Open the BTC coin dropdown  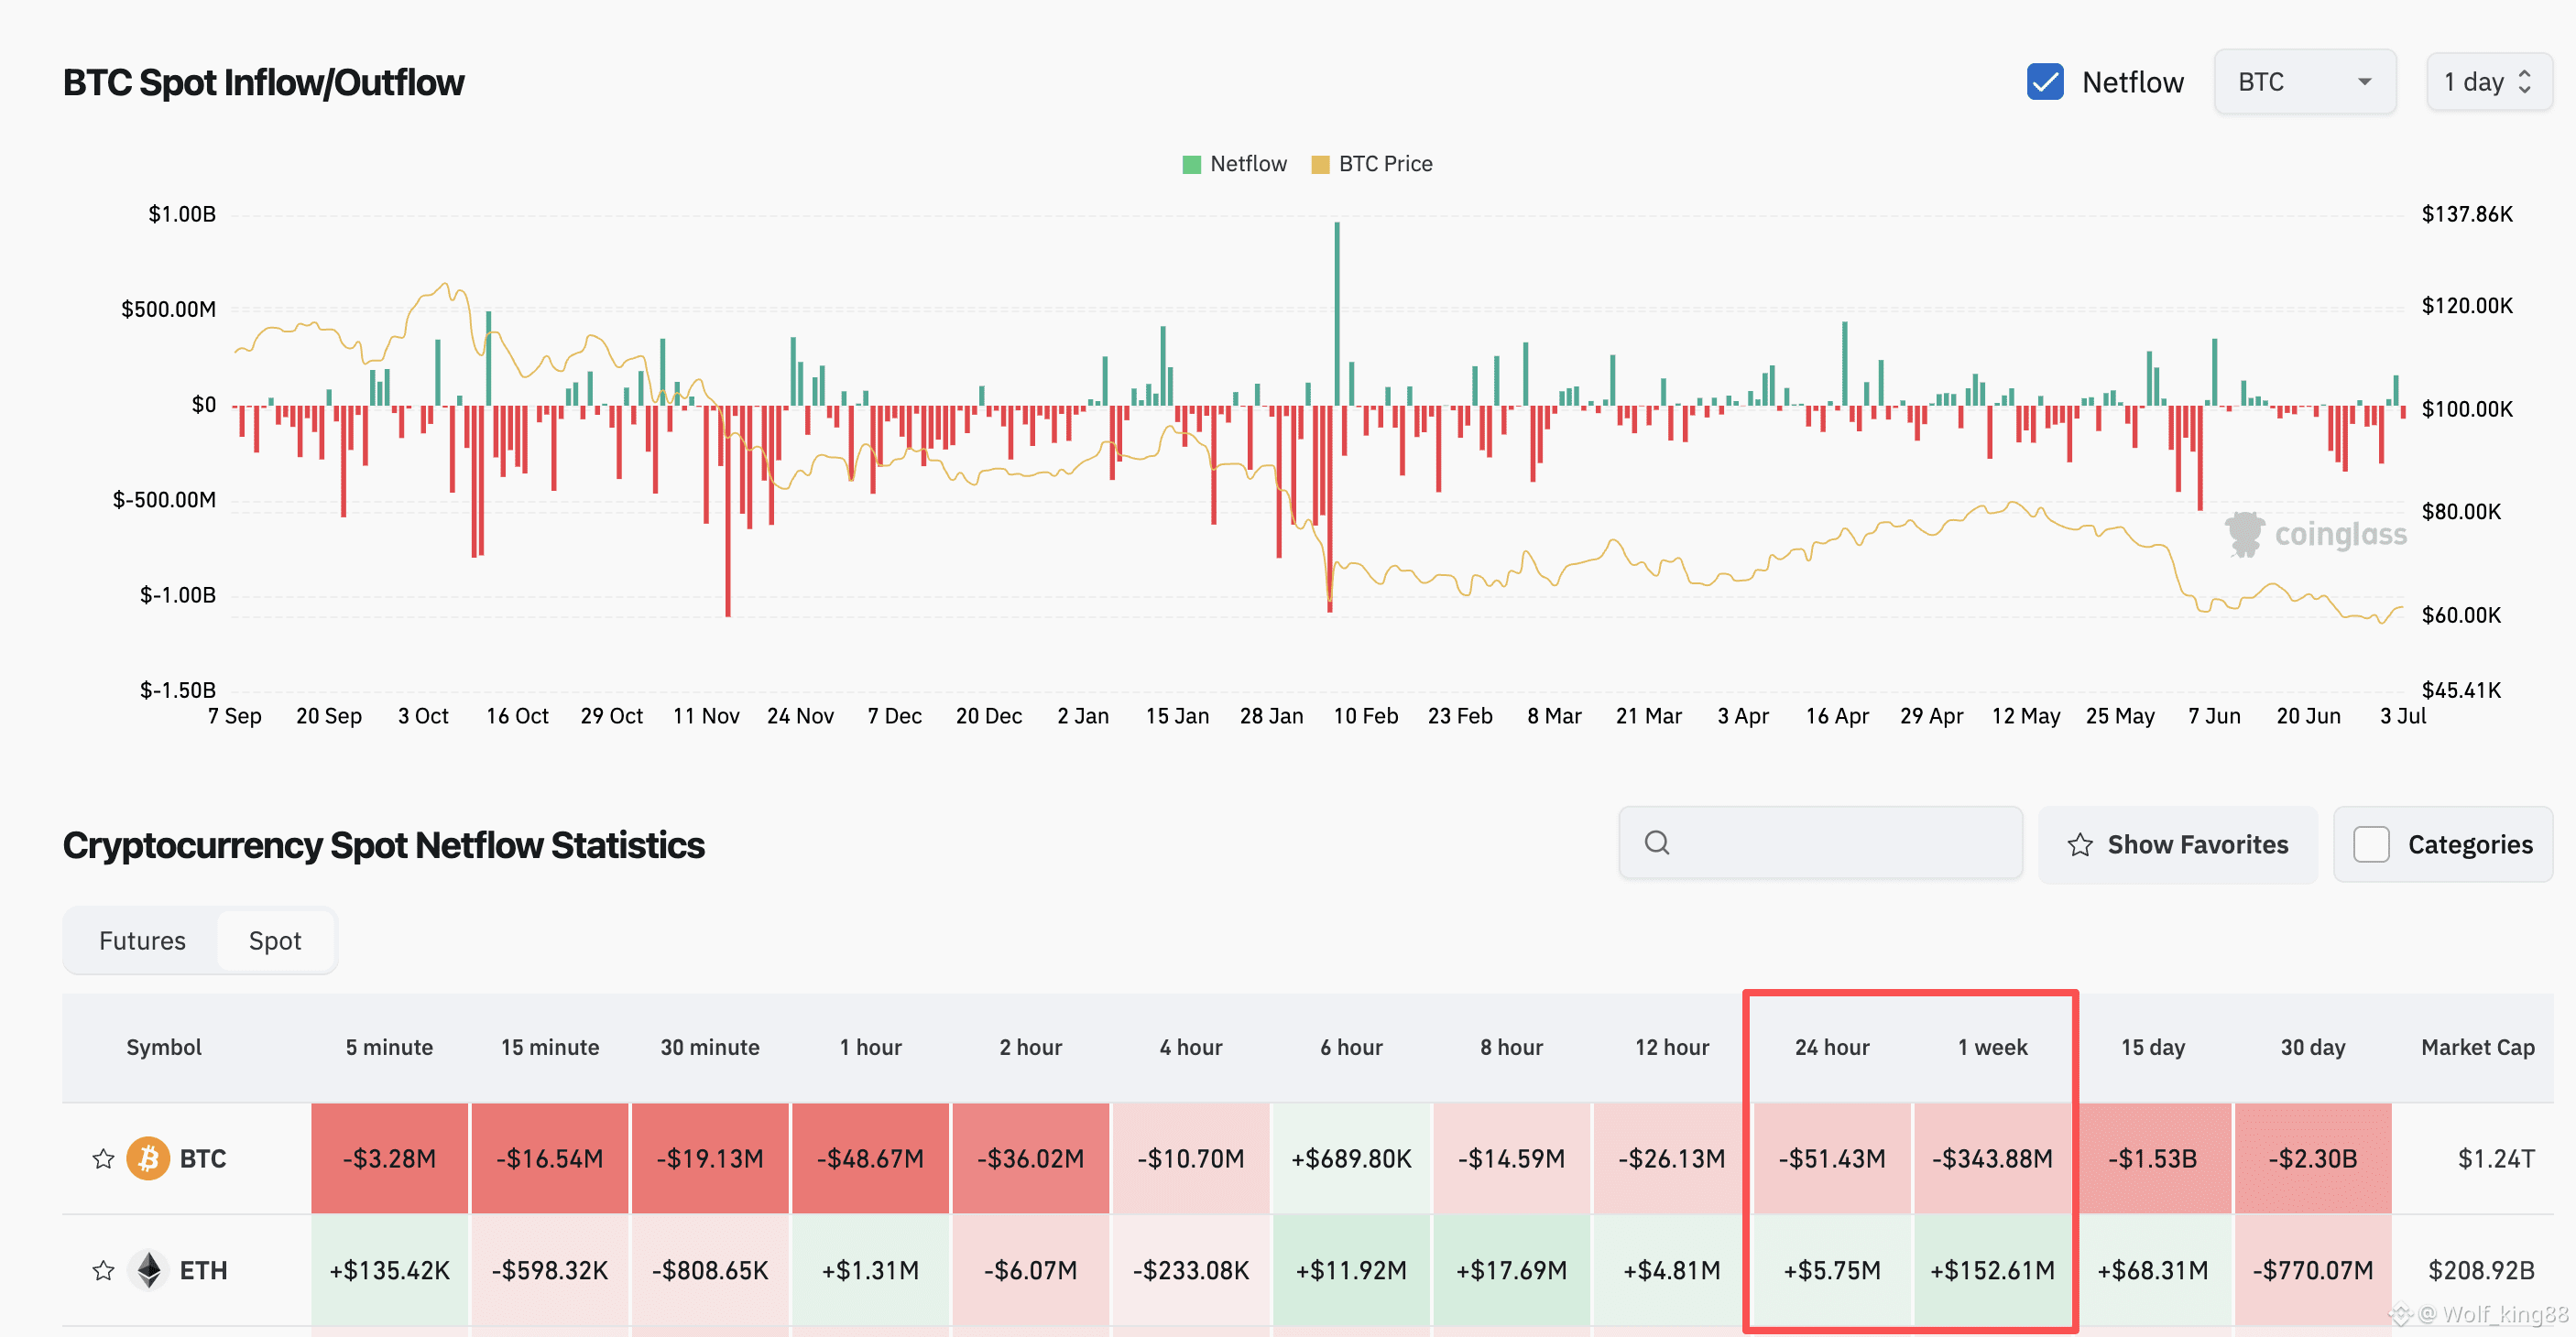point(2305,82)
